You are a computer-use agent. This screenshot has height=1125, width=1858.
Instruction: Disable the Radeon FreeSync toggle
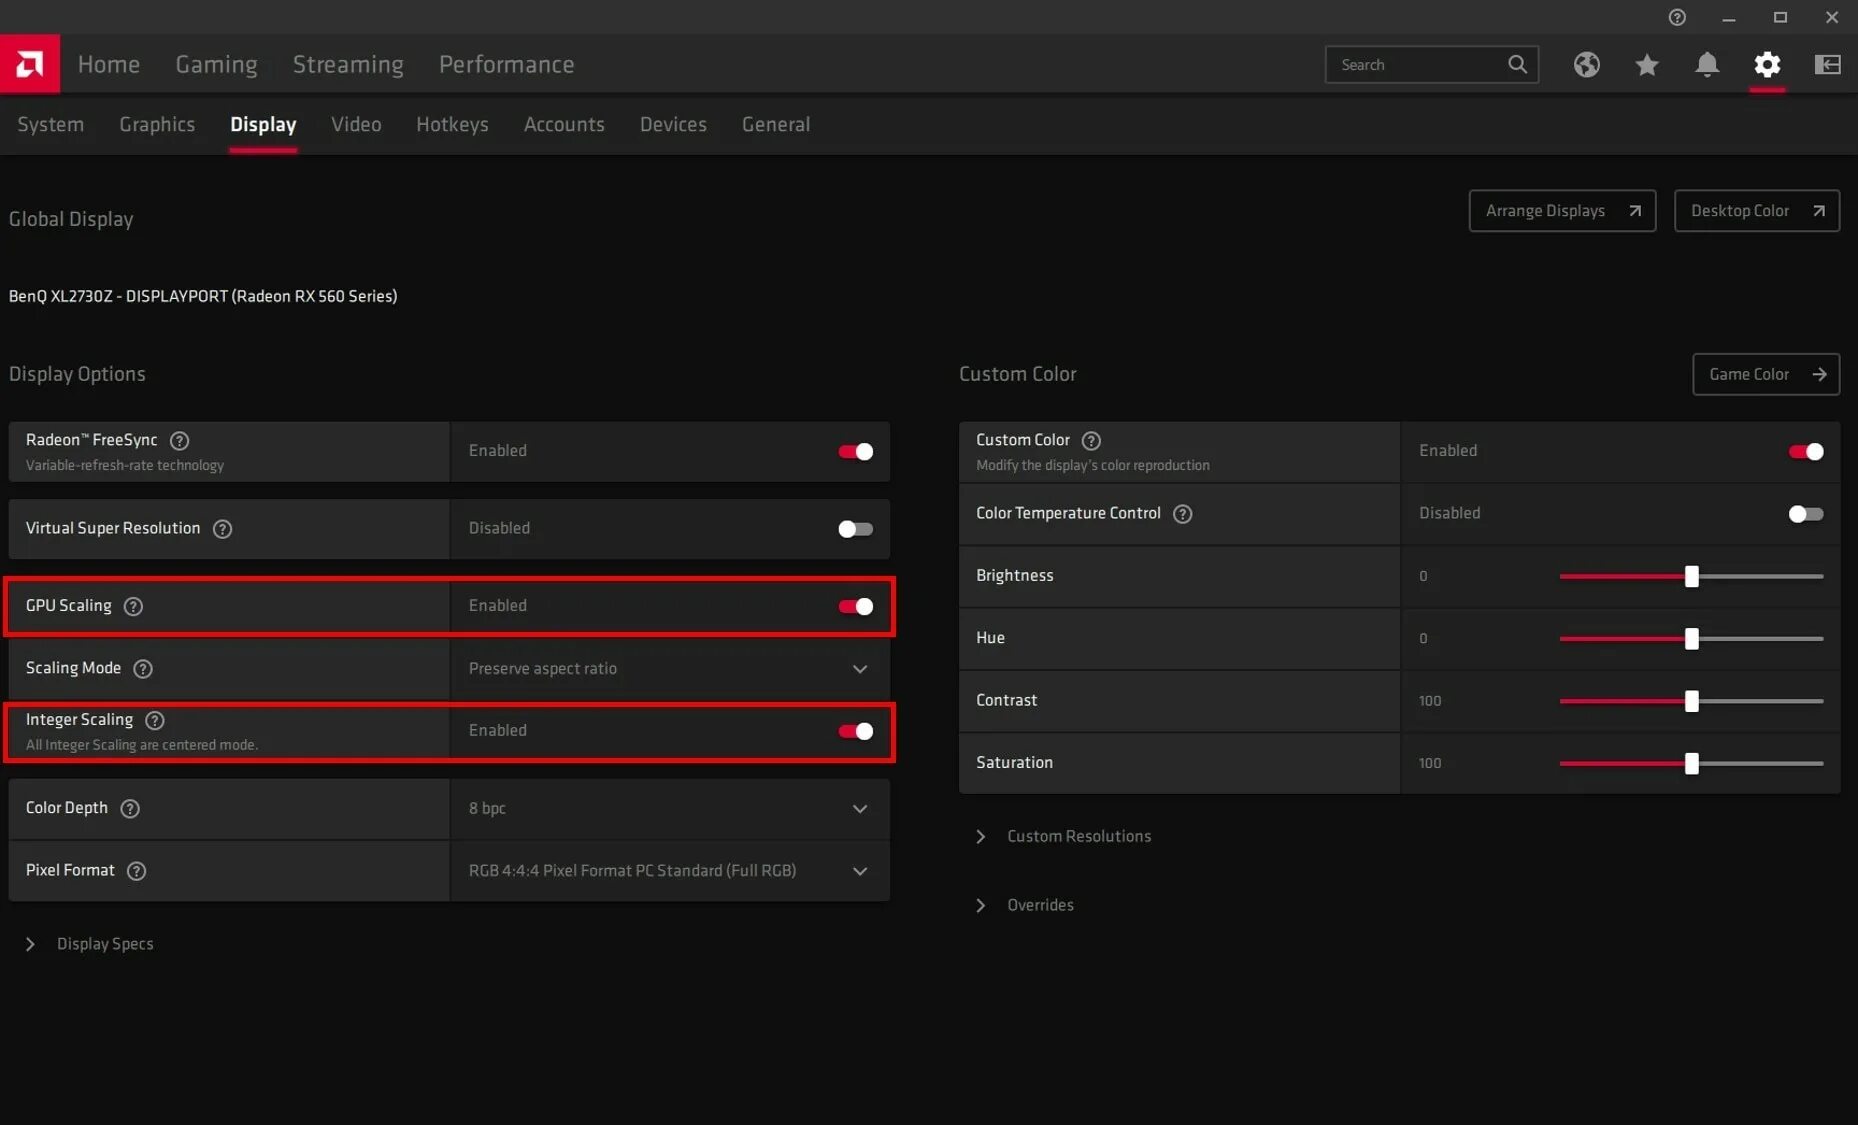[856, 452]
